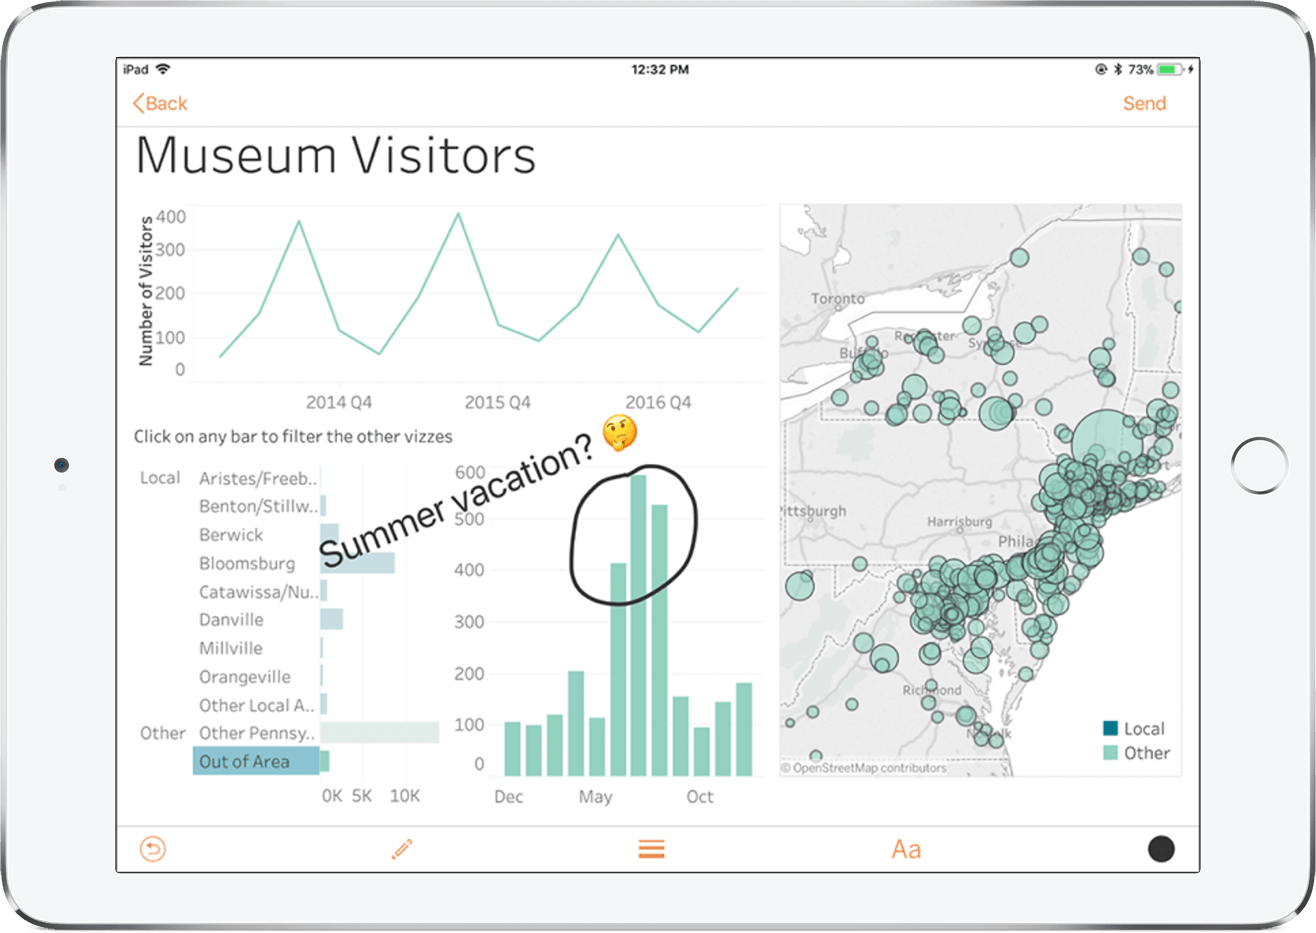Click the Other legend color swatch

[x=1110, y=752]
